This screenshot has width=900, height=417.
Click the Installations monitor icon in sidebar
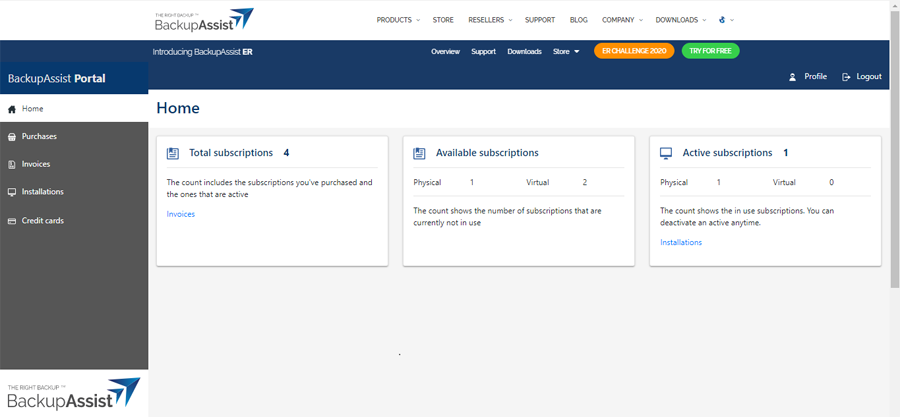click(x=11, y=192)
